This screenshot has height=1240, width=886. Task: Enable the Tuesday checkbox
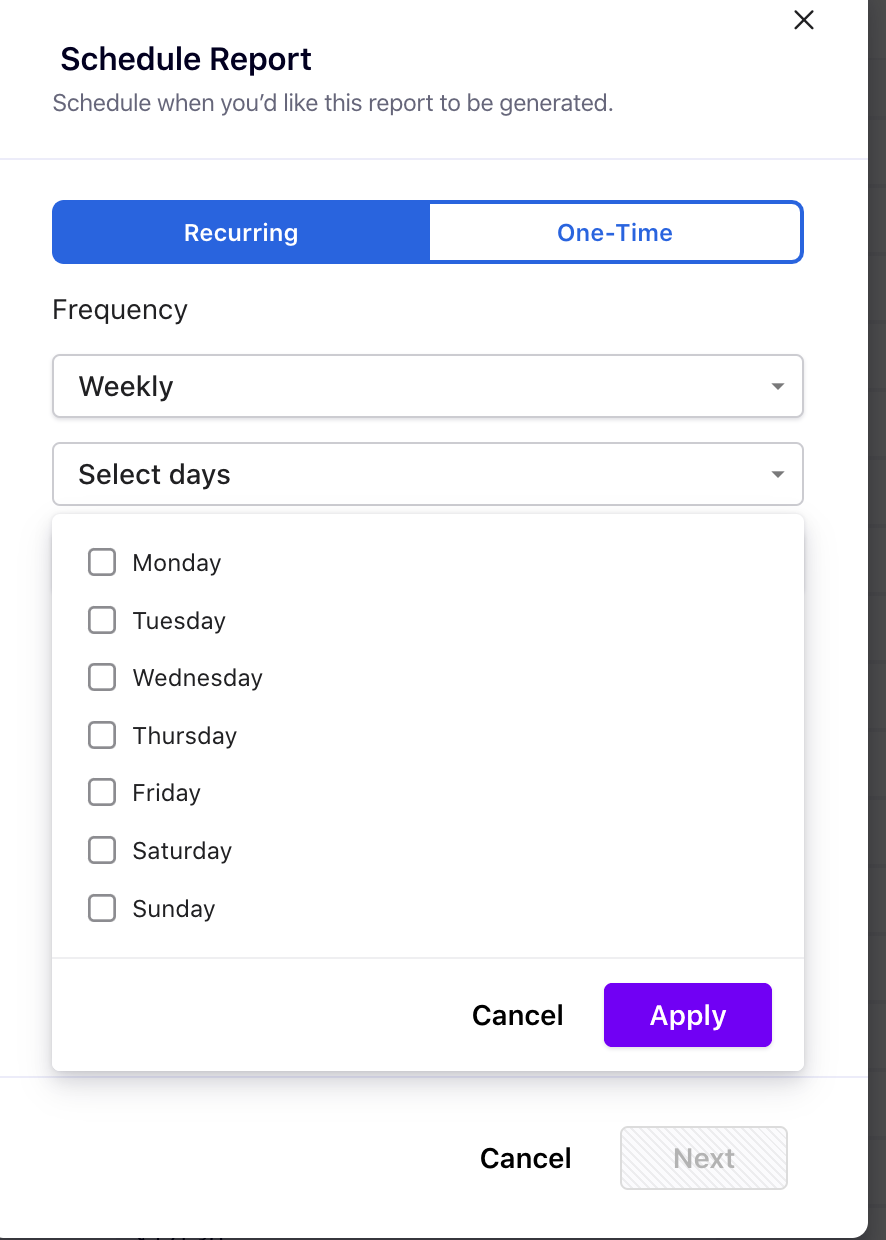pyautogui.click(x=102, y=621)
